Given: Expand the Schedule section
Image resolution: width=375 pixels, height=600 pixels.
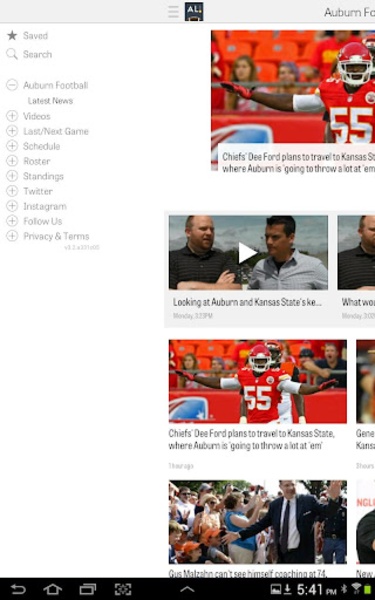Looking at the screenshot, I should point(12,146).
